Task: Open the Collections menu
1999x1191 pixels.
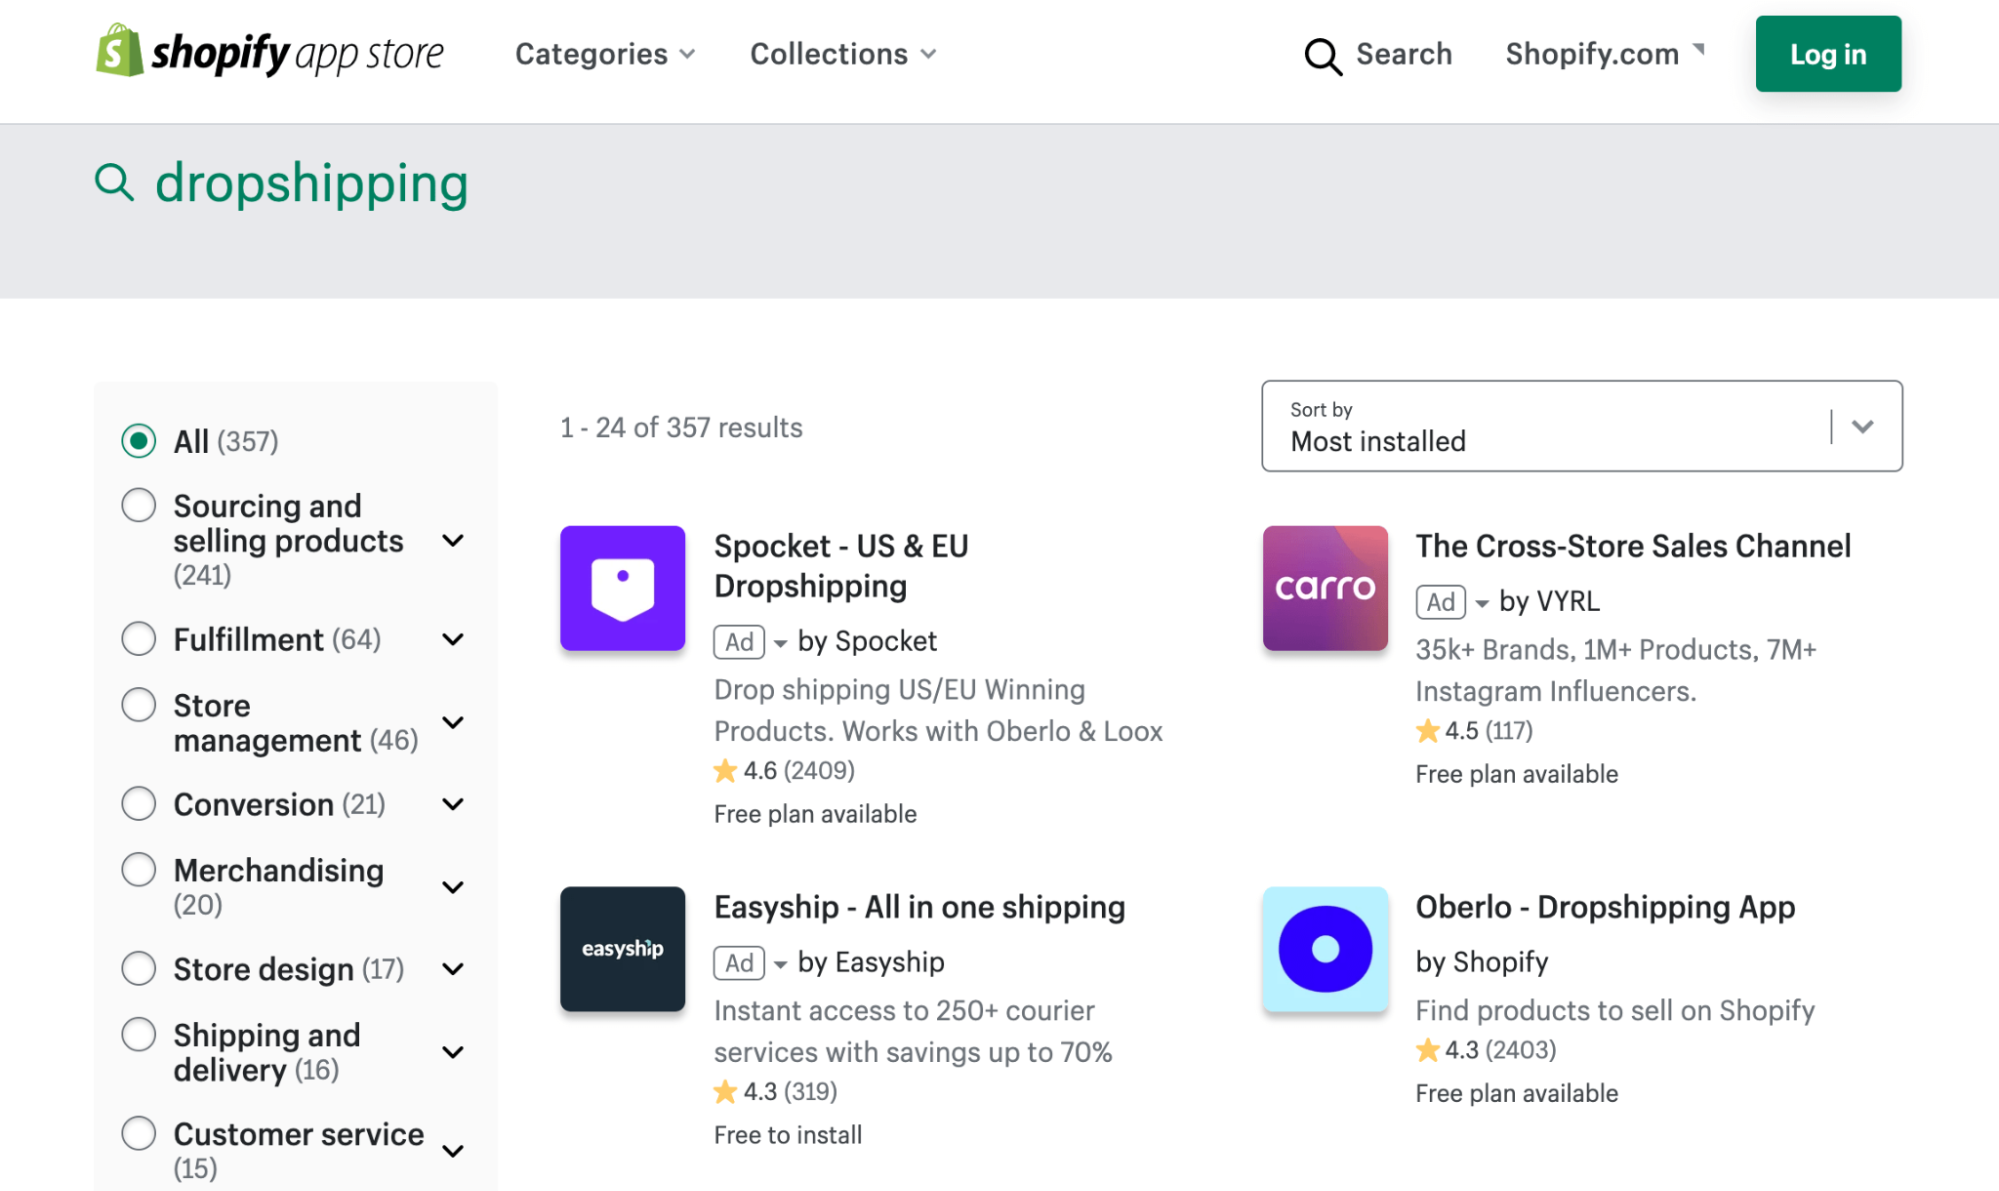Action: (x=843, y=54)
